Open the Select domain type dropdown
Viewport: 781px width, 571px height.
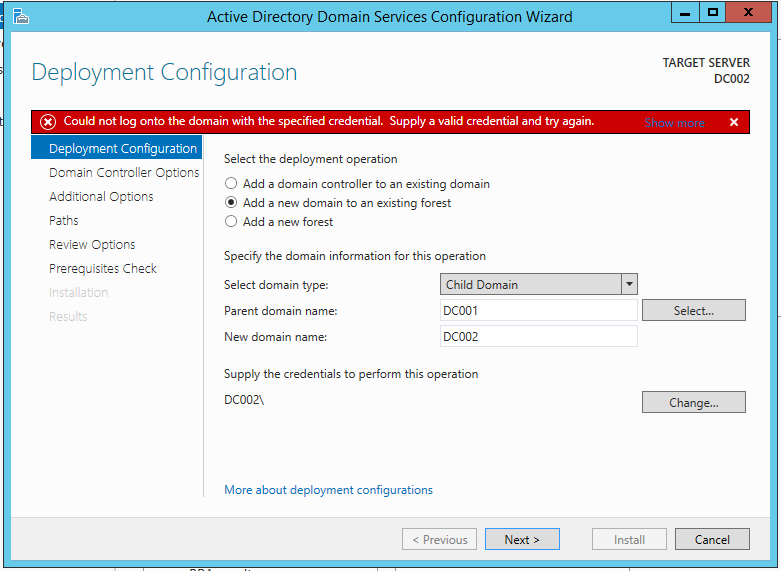click(538, 285)
